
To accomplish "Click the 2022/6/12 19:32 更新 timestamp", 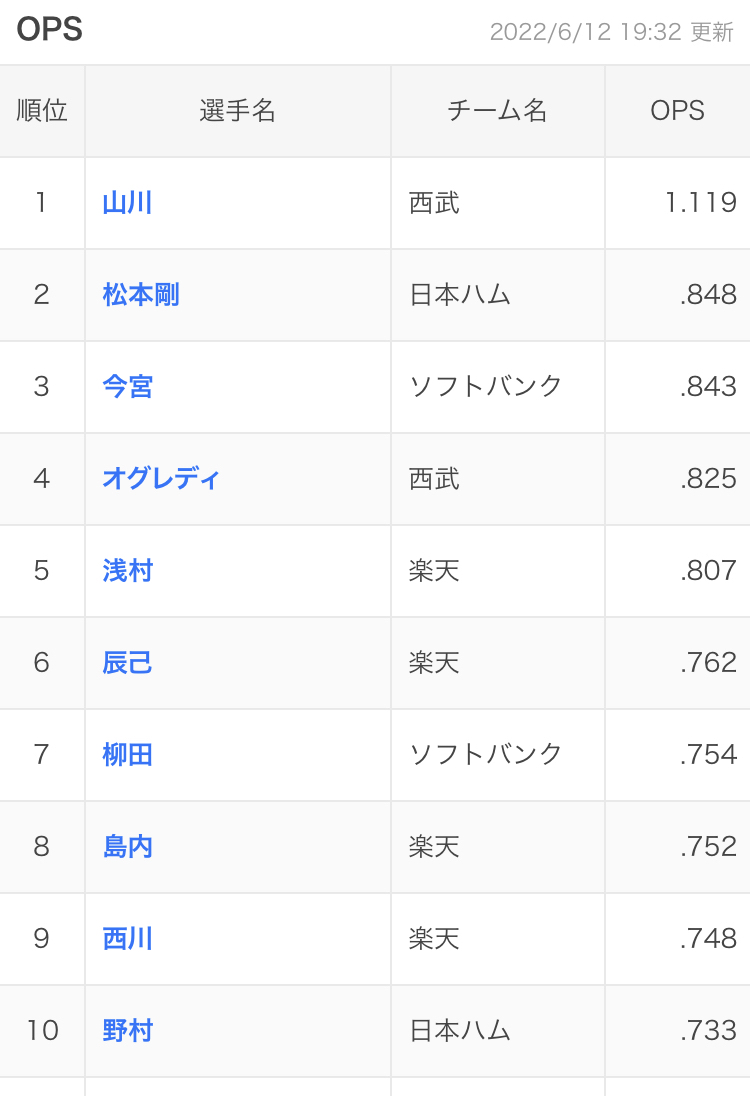I will pos(612,32).
